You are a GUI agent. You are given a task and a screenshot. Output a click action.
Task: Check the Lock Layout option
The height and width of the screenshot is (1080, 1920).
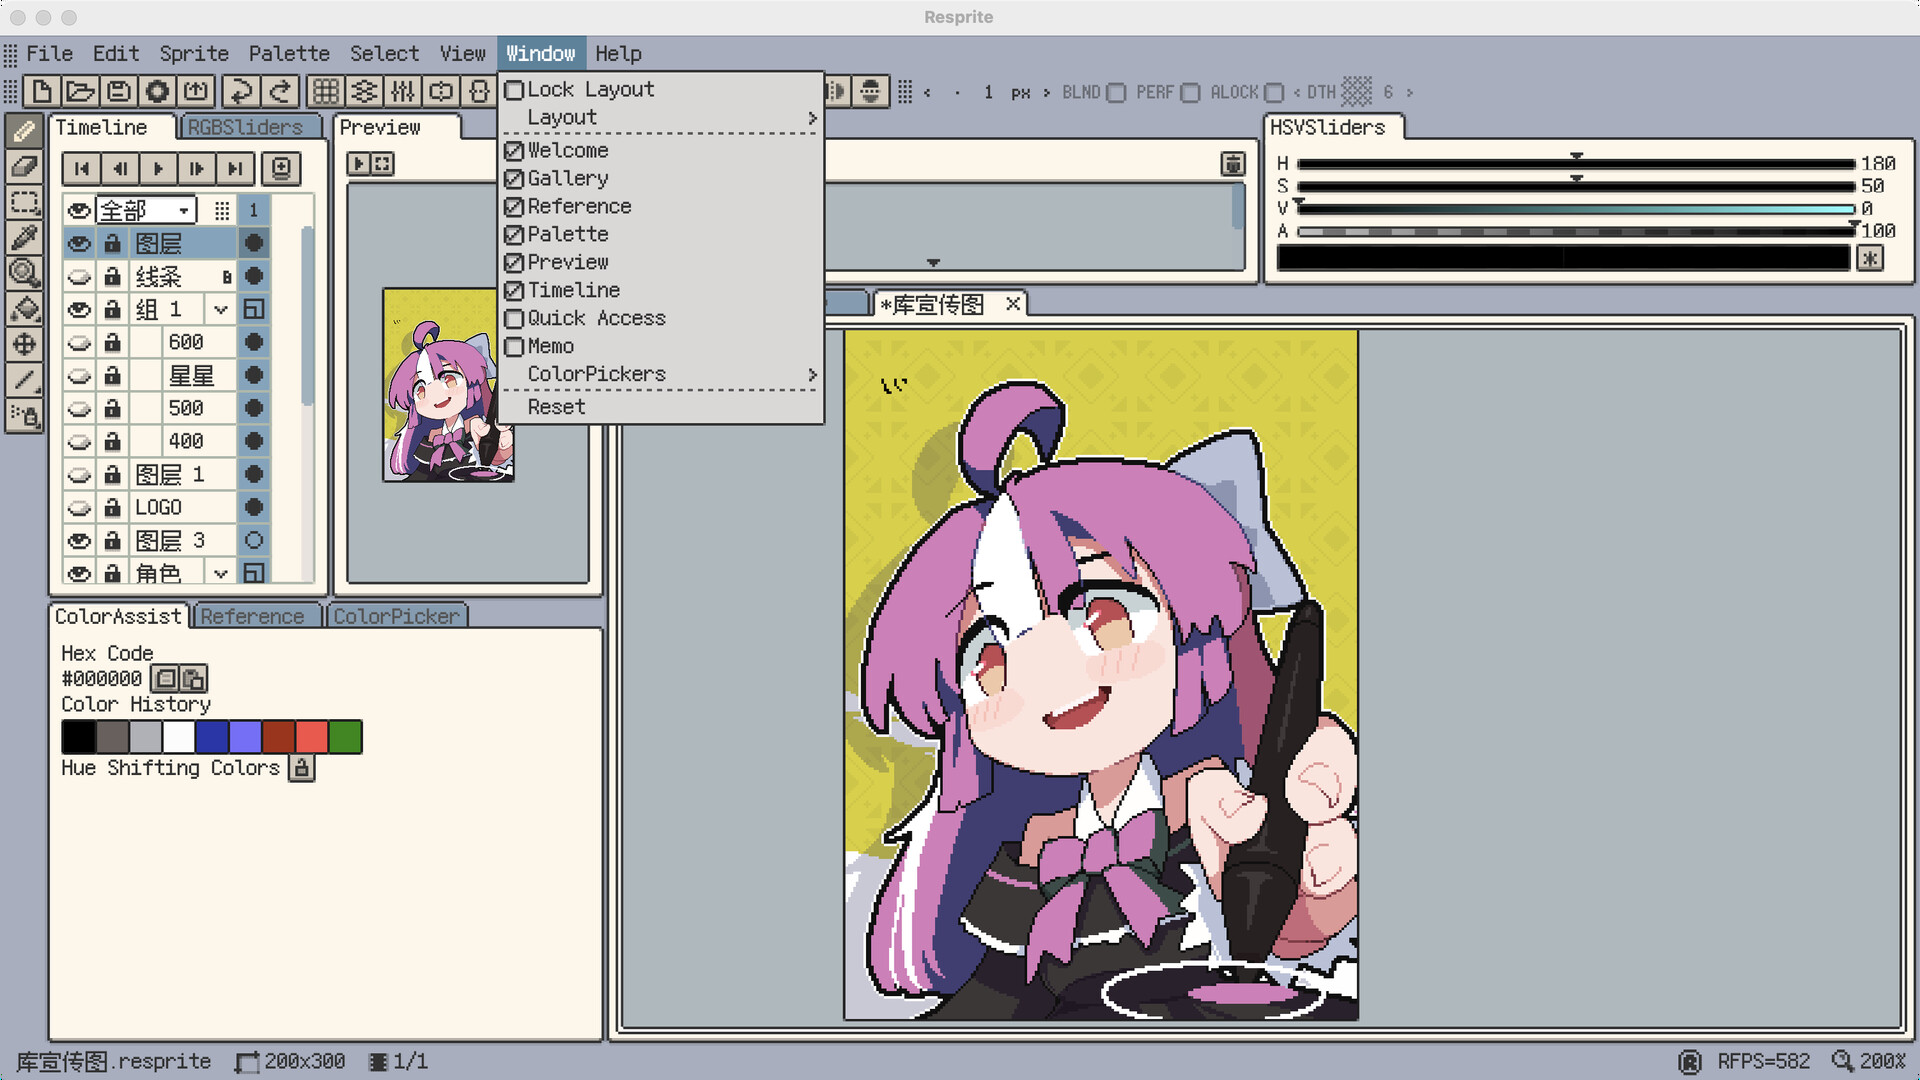click(514, 90)
